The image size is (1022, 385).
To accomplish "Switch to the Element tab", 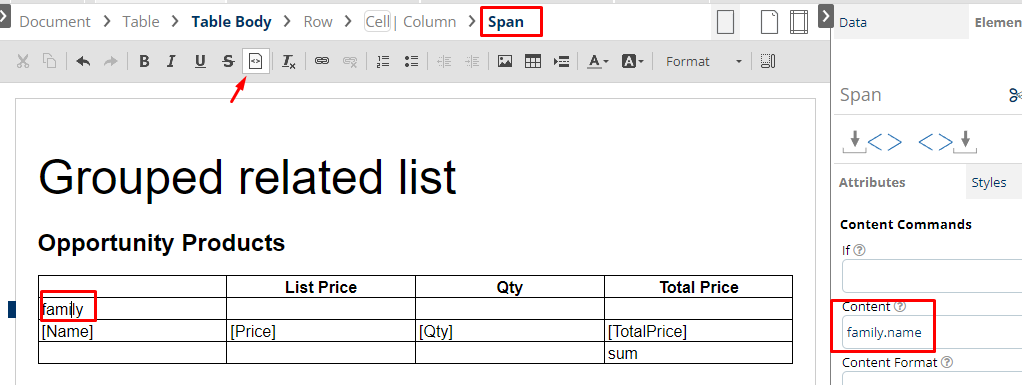I will (x=997, y=22).
